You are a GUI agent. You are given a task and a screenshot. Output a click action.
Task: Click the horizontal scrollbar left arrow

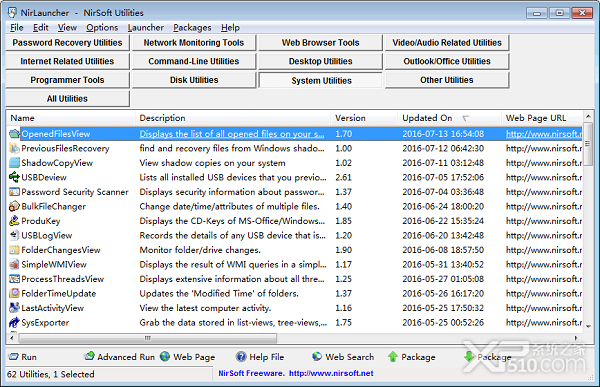(x=12, y=338)
